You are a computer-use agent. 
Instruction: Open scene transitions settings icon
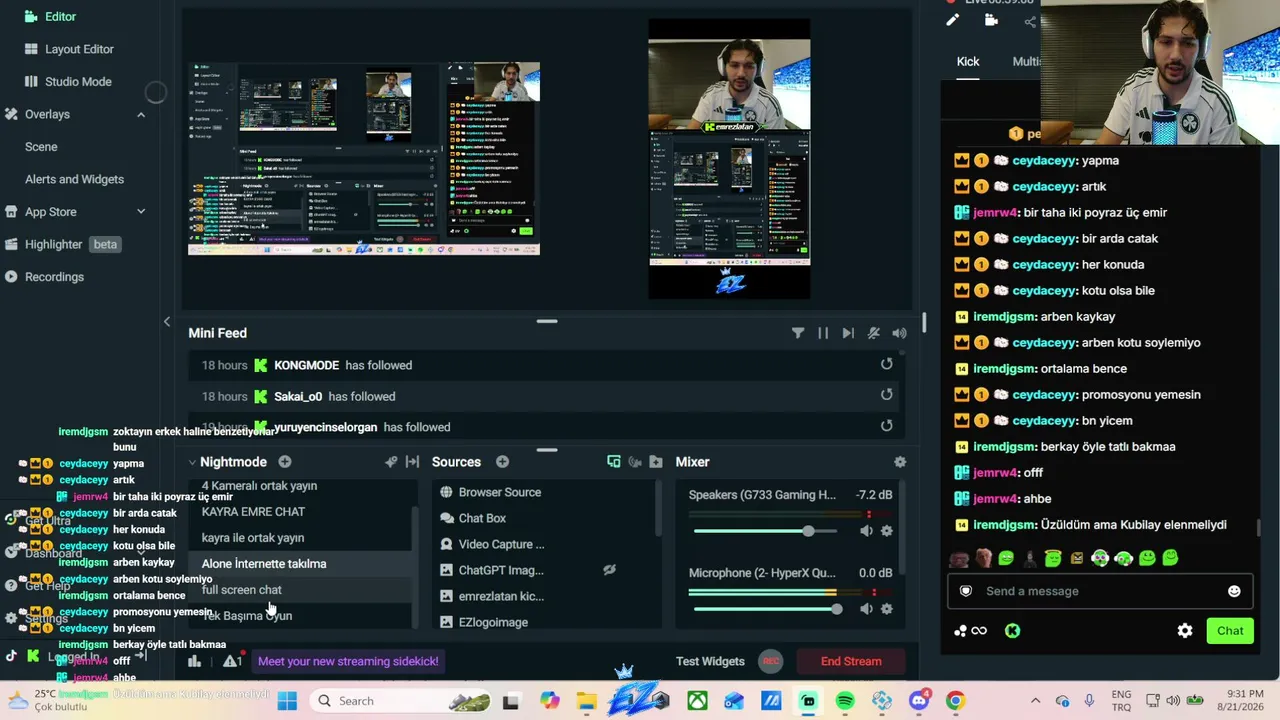pos(391,462)
